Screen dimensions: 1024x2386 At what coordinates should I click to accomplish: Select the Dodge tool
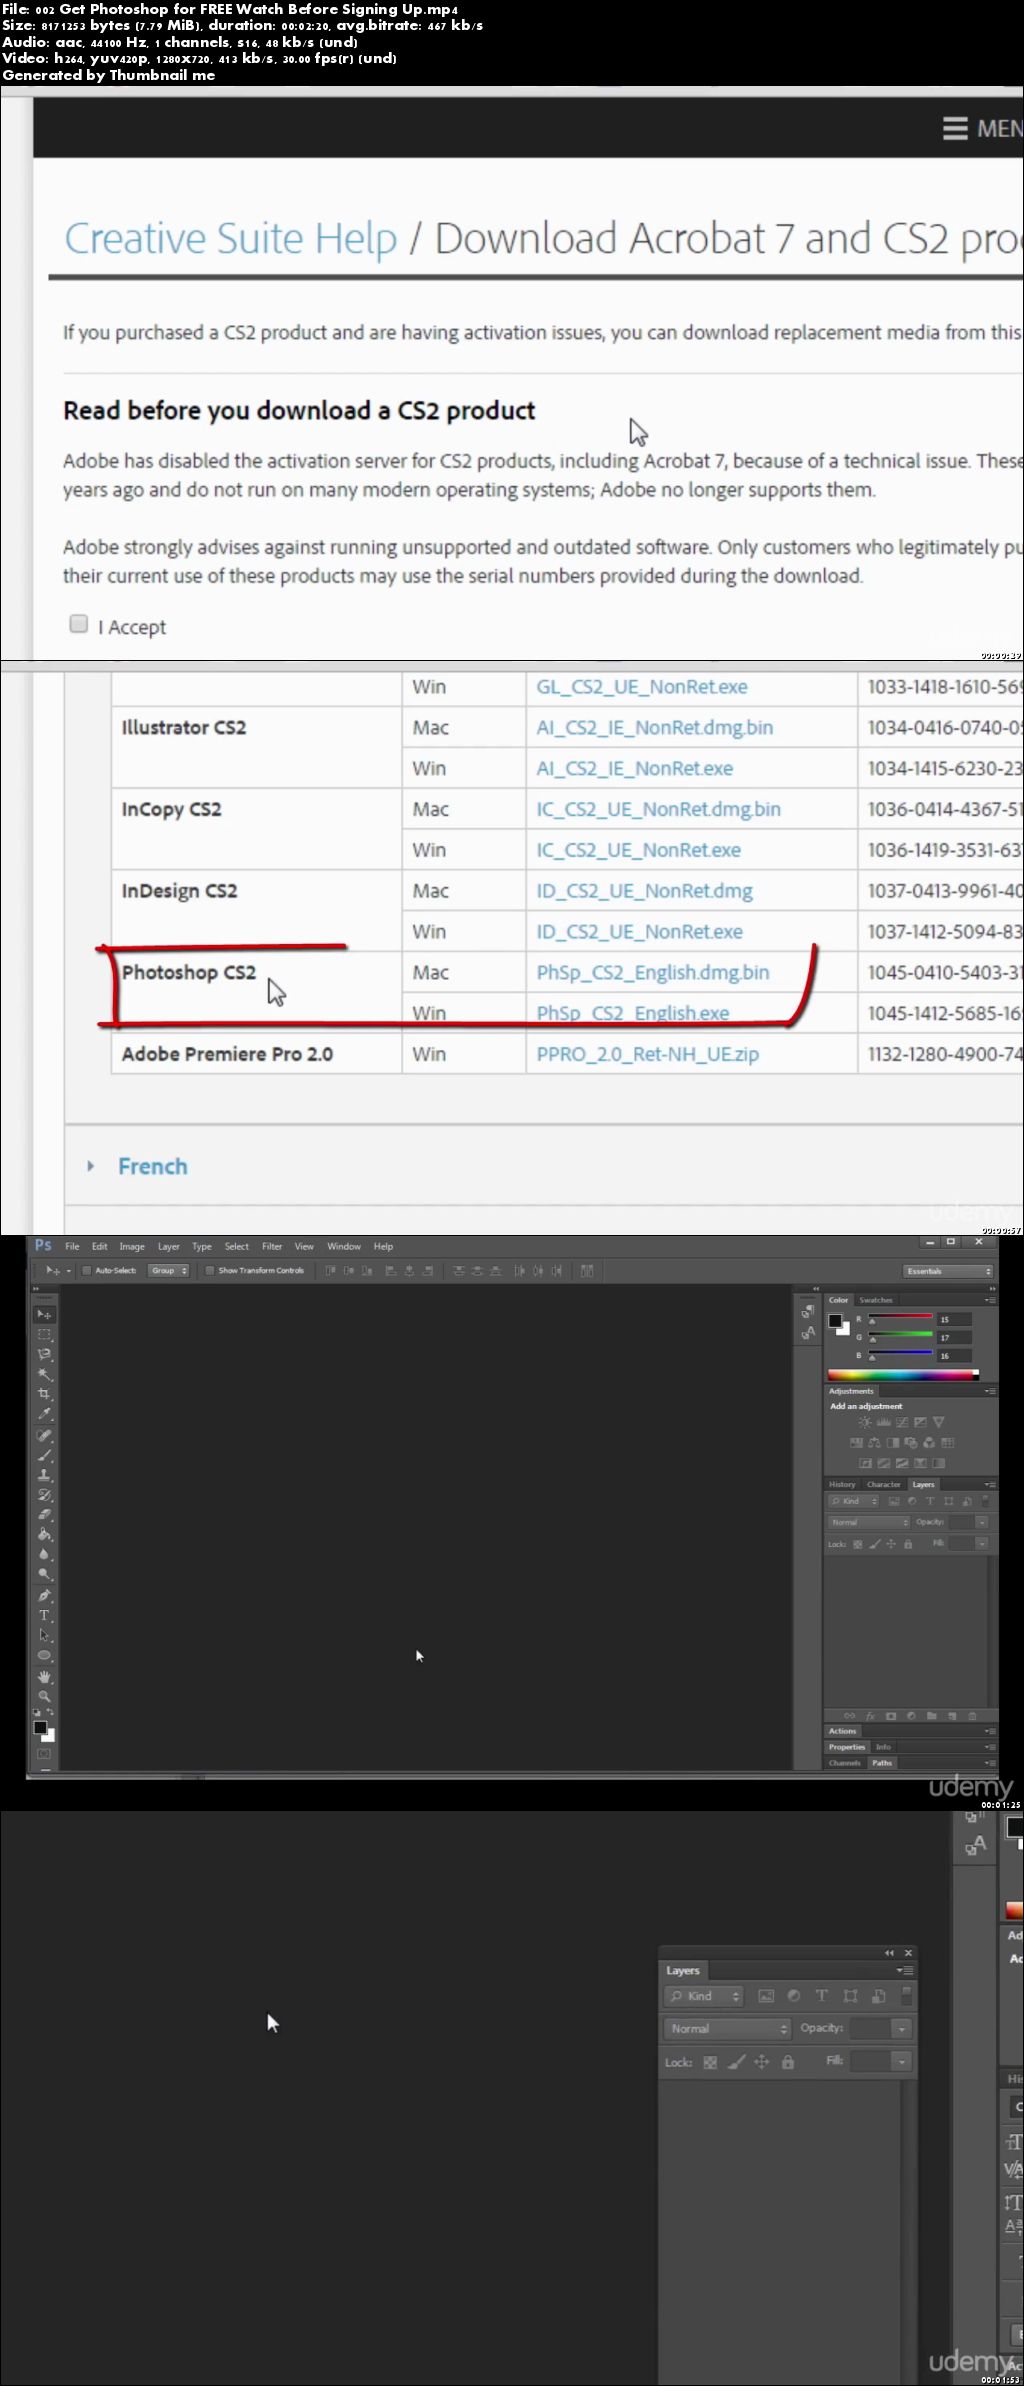pos(44,1574)
